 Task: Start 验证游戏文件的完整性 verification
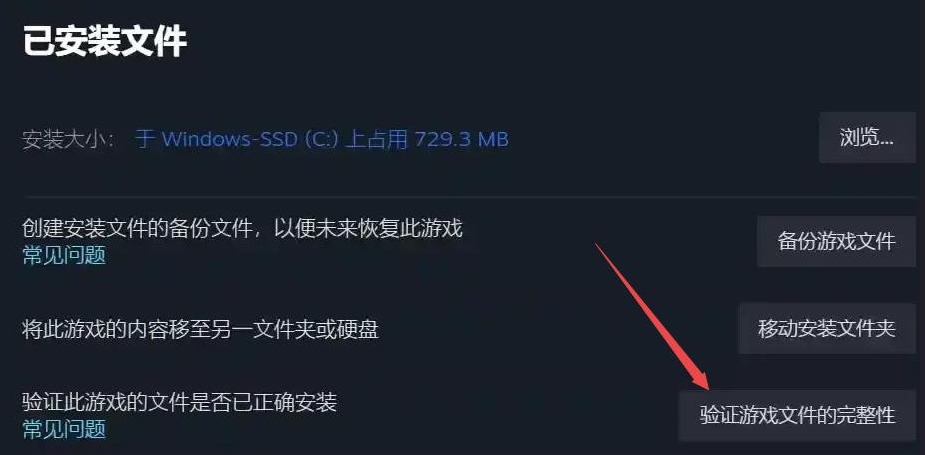click(797, 415)
